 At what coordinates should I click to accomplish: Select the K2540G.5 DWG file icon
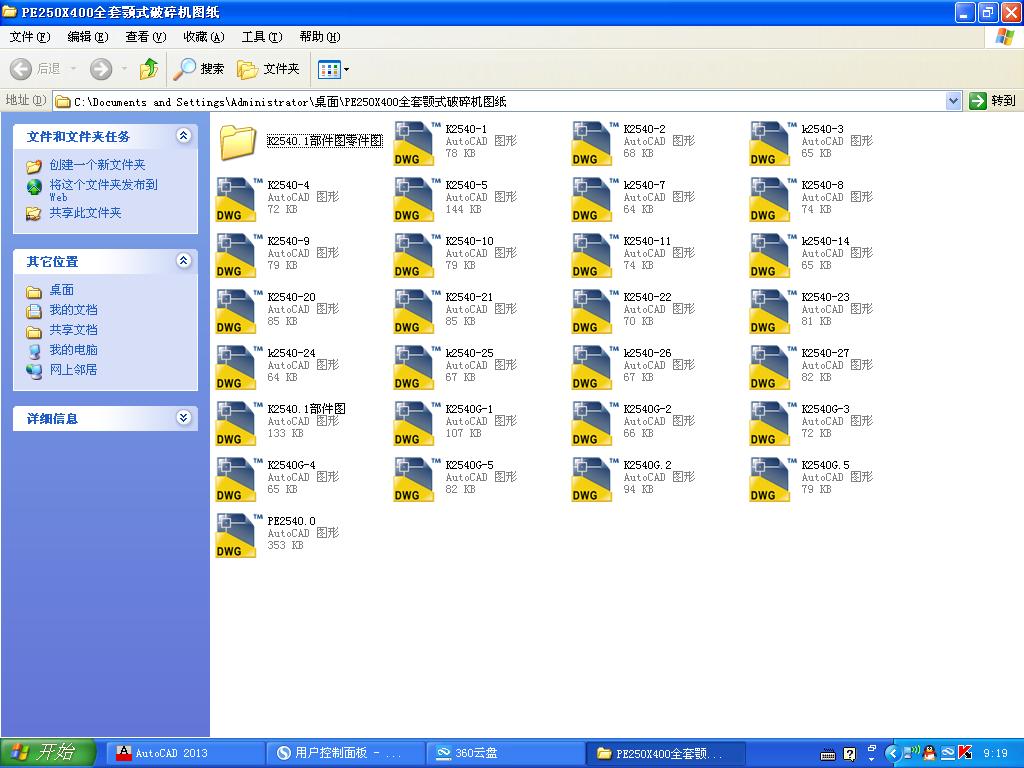pyautogui.click(x=770, y=479)
